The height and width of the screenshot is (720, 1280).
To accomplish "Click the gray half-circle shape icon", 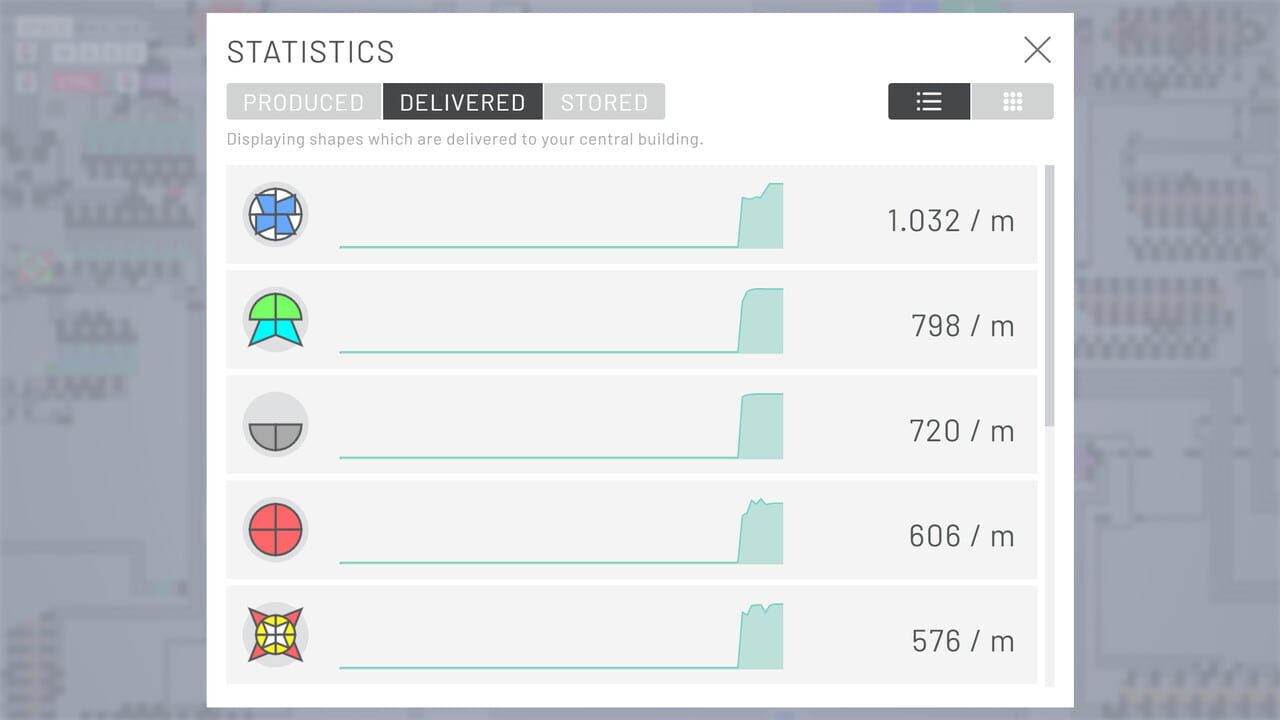I will (275, 425).
